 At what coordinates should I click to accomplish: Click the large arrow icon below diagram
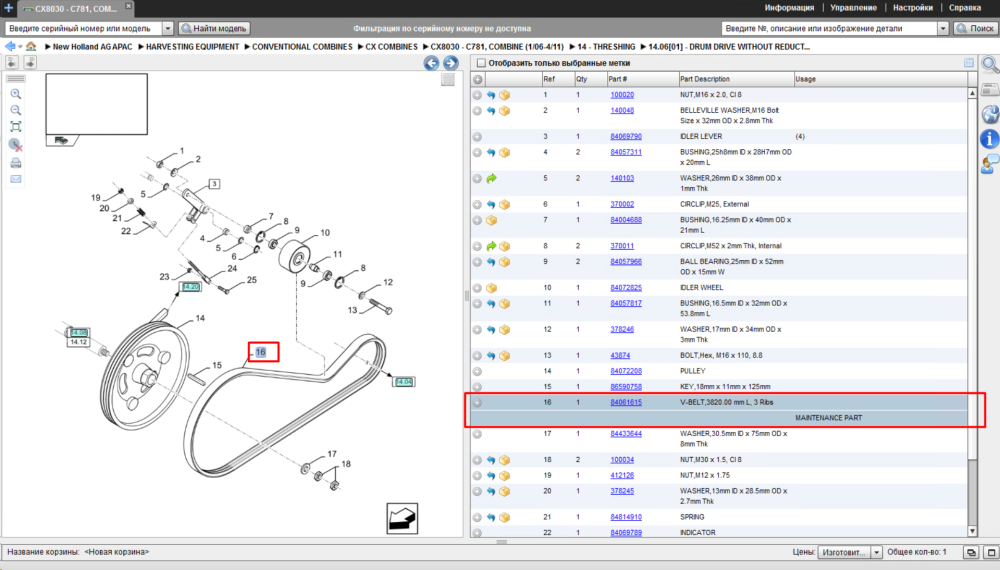tap(402, 518)
